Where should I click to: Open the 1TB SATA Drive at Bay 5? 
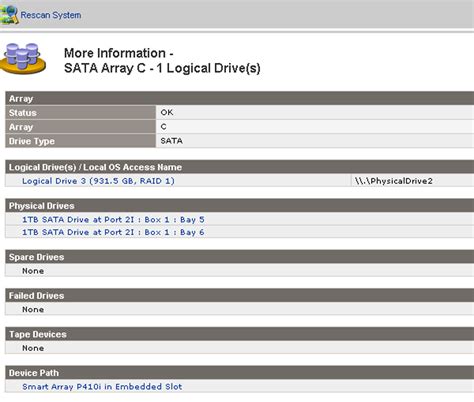tap(113, 220)
